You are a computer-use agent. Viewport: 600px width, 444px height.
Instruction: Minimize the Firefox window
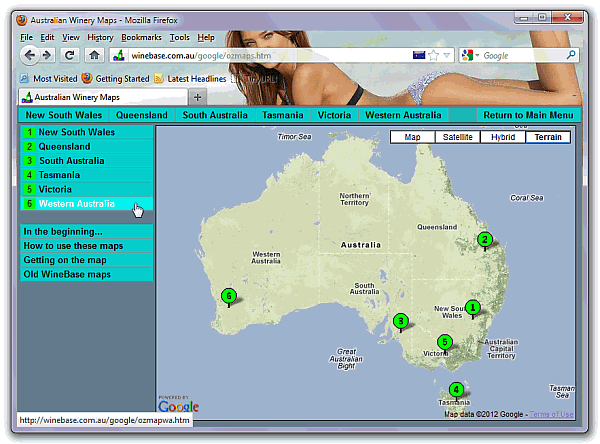point(524,18)
